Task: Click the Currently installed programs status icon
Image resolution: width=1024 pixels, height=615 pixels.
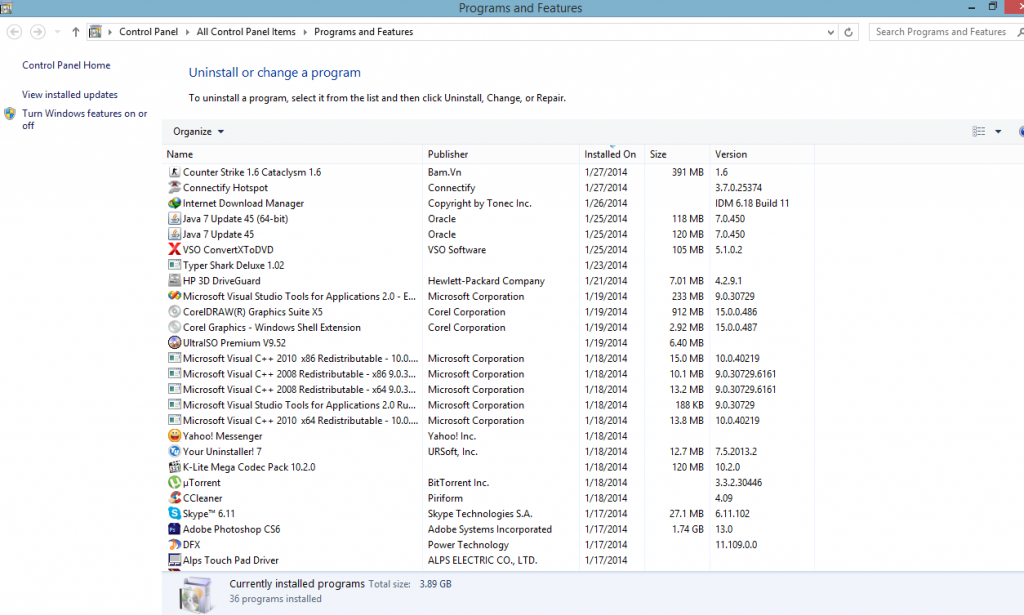Action: point(195,594)
